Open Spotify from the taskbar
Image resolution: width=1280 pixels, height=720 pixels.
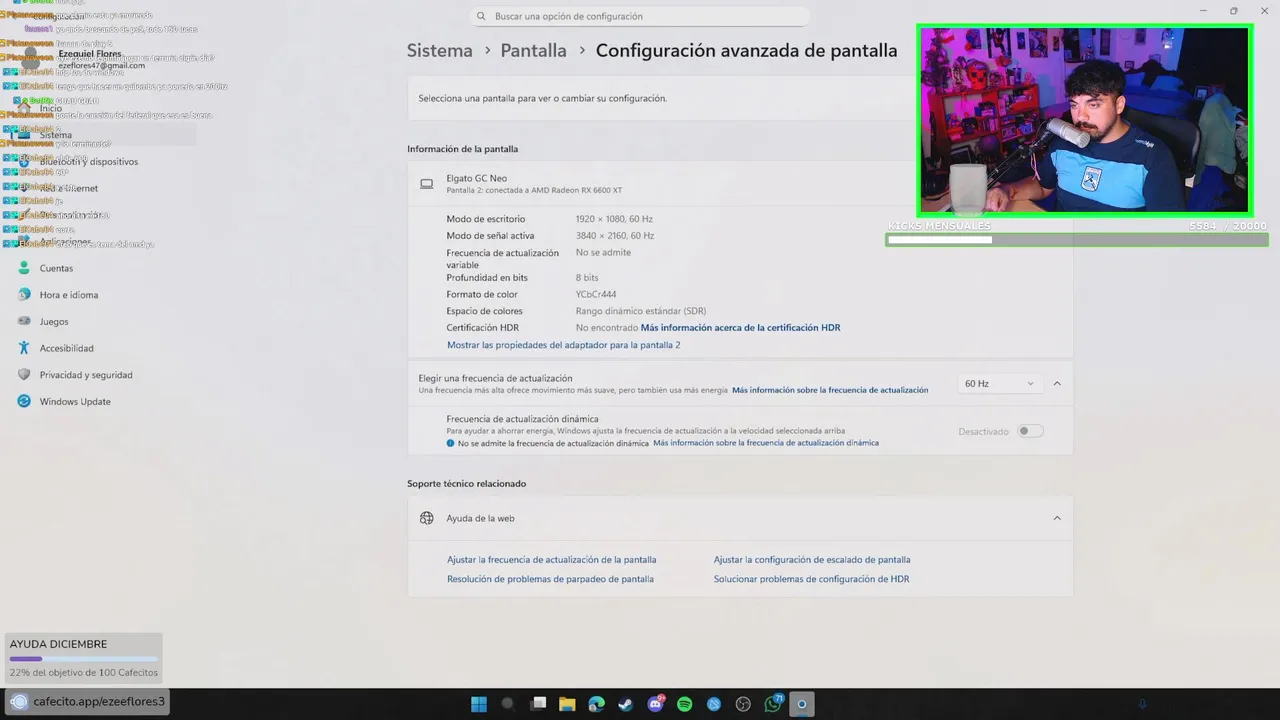click(685, 704)
